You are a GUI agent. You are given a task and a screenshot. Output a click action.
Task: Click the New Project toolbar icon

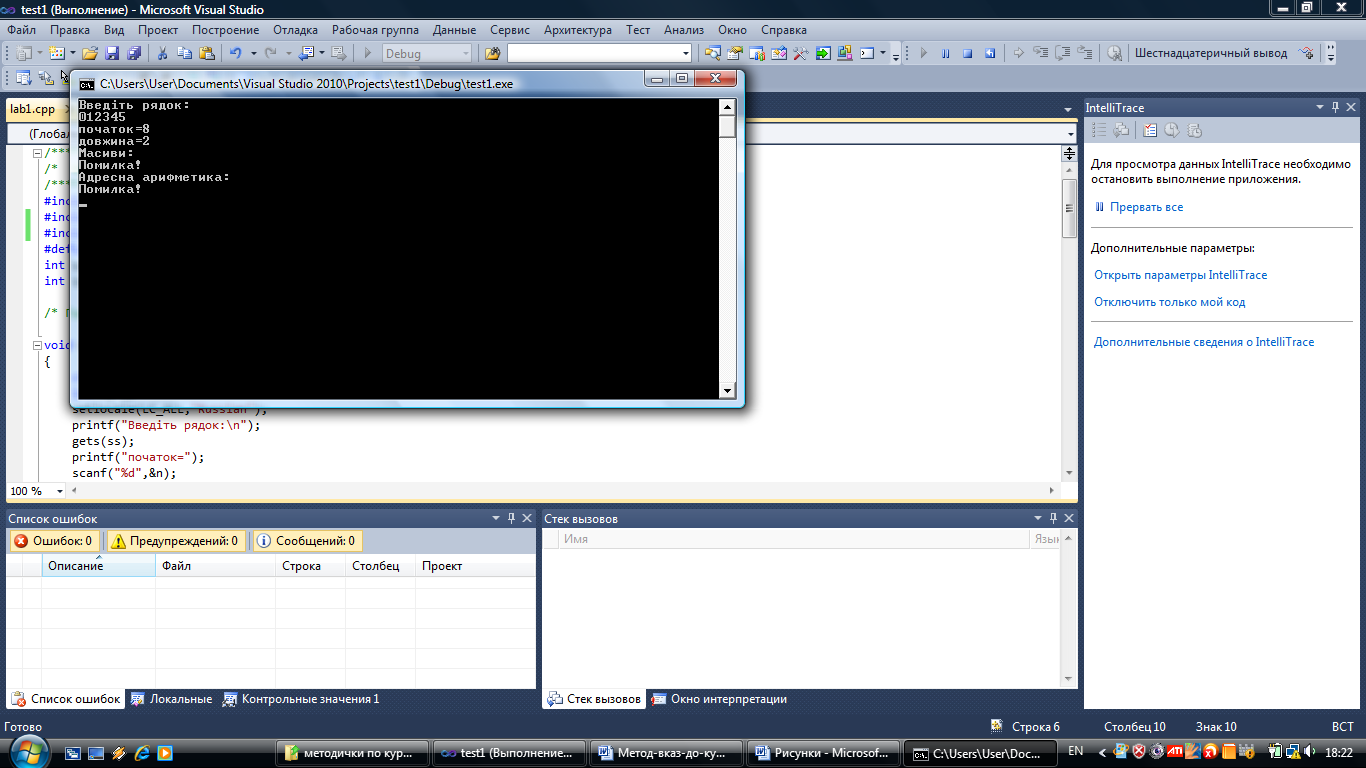[25, 53]
